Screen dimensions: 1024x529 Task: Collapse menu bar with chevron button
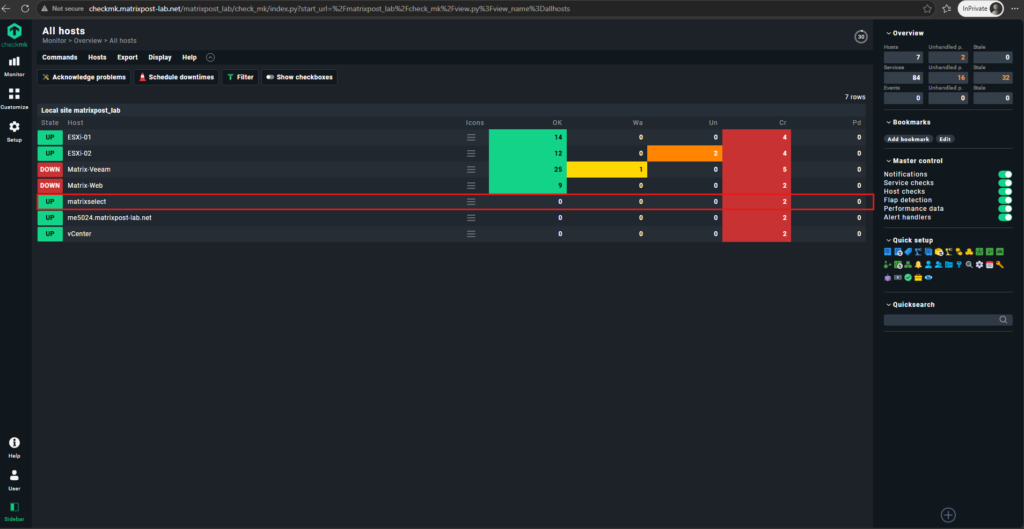pos(210,57)
